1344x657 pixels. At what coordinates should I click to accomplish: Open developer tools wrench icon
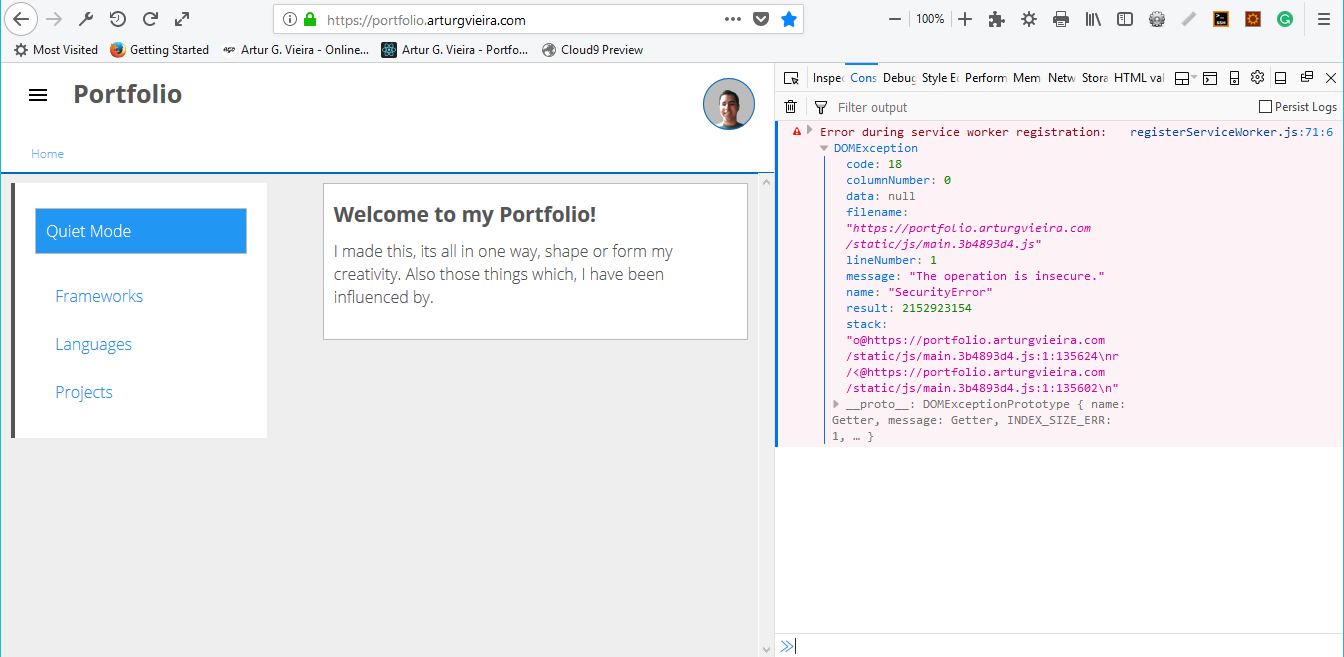pos(86,19)
